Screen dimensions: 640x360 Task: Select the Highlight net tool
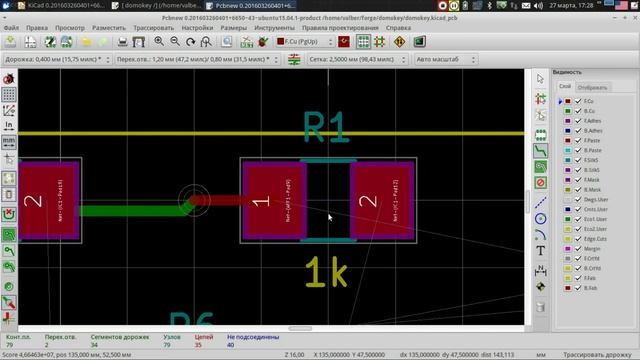[x=540, y=98]
